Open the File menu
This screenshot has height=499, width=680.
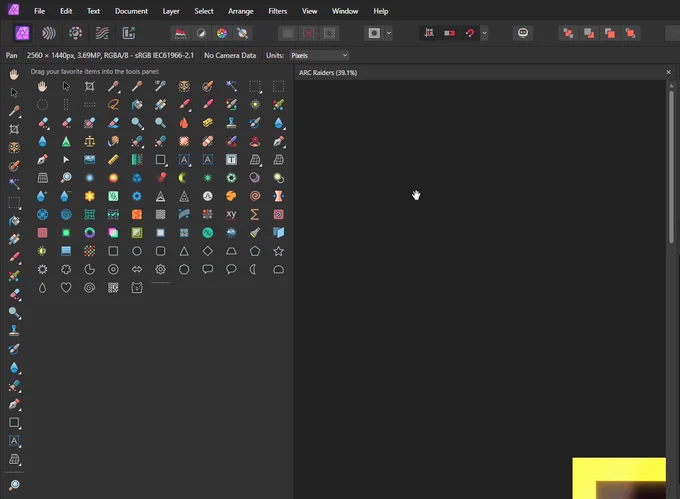pos(39,11)
